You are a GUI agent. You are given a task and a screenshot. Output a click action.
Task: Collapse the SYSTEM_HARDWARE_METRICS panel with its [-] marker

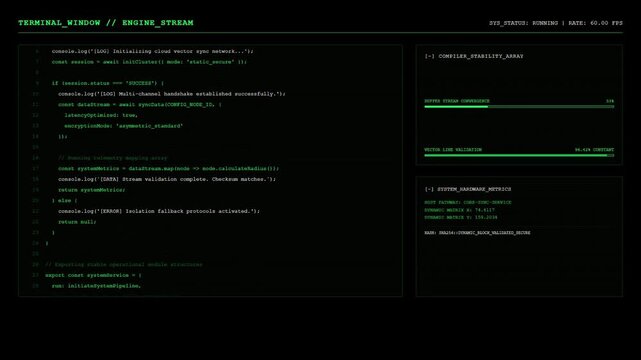(x=429, y=189)
